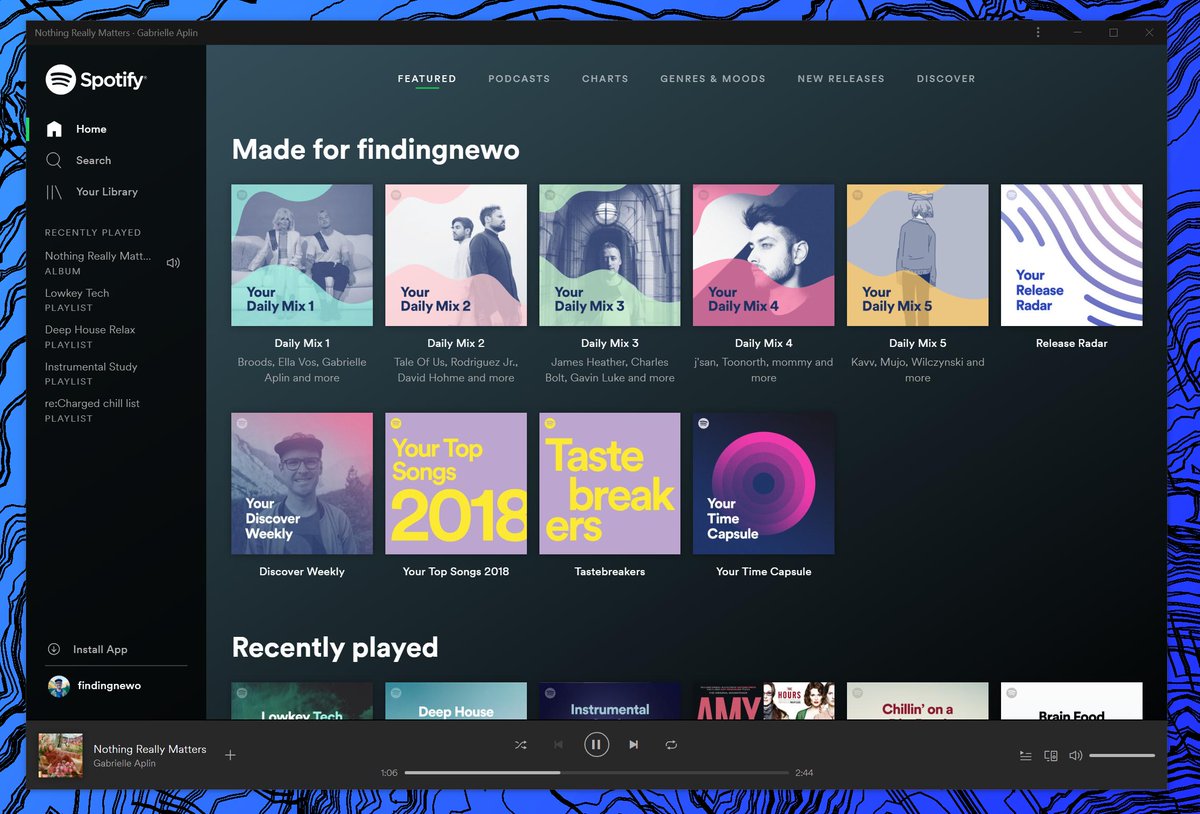The image size is (1200, 814).
Task: Open the Daily Mix 1 cover
Action: coord(302,255)
